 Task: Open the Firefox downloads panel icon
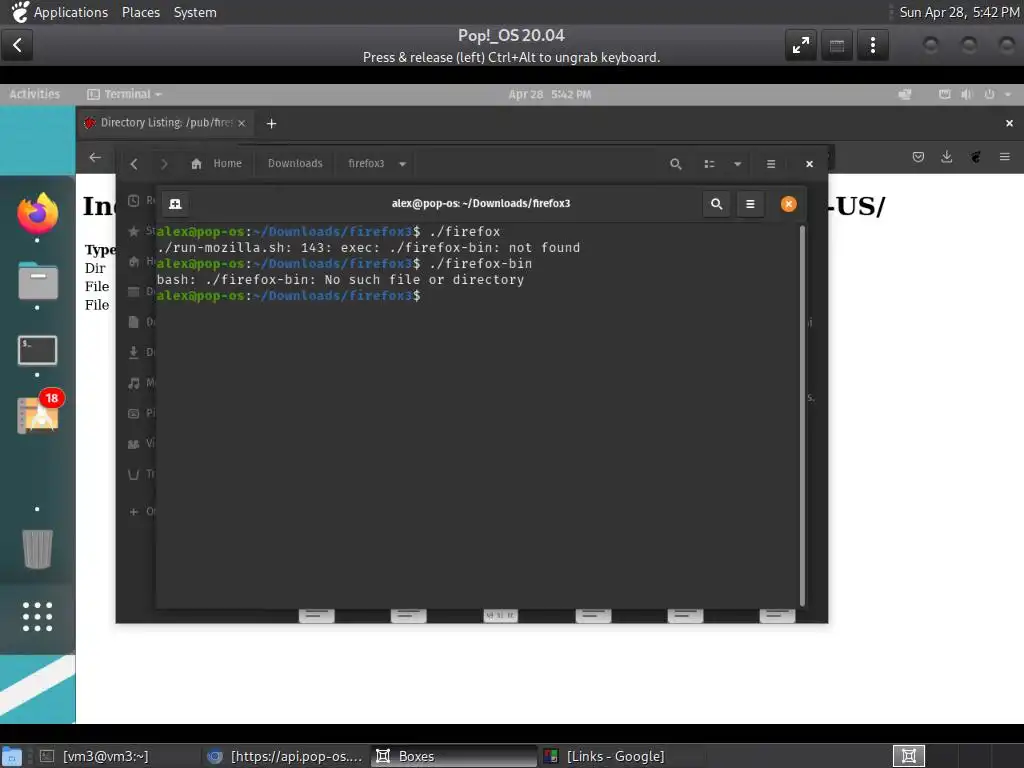point(946,157)
